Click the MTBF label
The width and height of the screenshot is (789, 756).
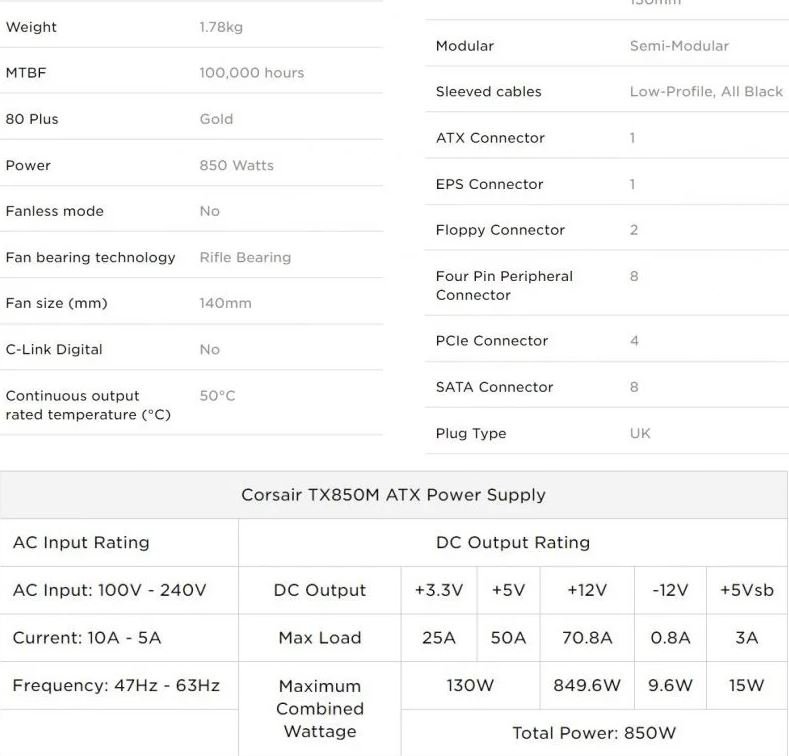26,73
